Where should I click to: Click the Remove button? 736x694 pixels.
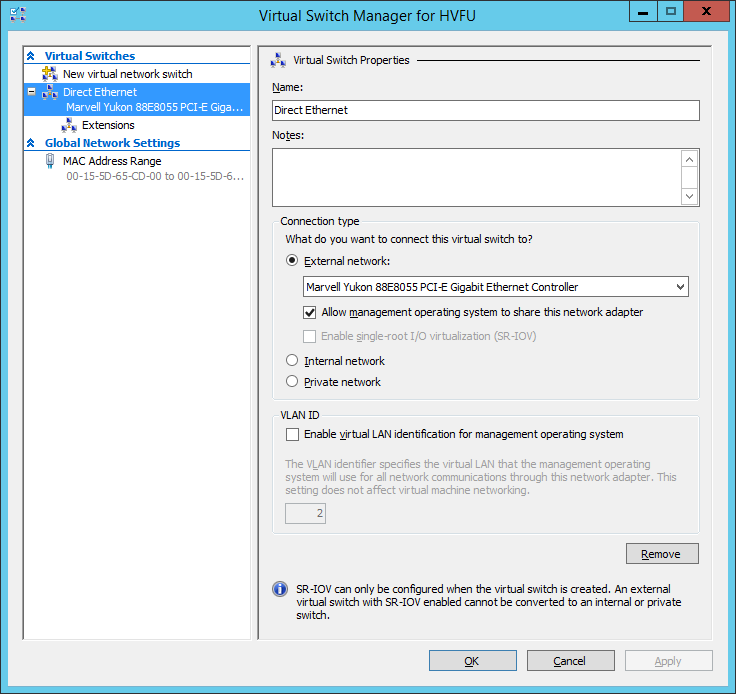tap(661, 554)
